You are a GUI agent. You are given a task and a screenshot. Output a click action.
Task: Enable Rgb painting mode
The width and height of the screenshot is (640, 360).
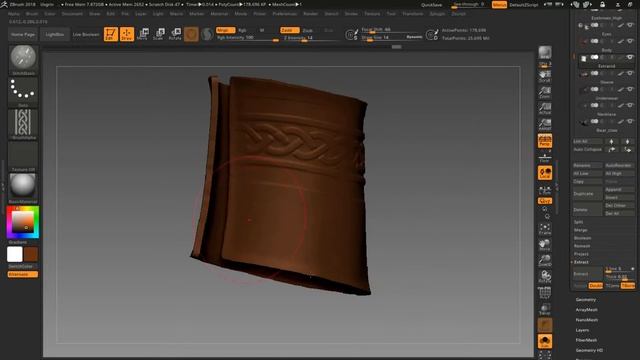[x=242, y=30]
